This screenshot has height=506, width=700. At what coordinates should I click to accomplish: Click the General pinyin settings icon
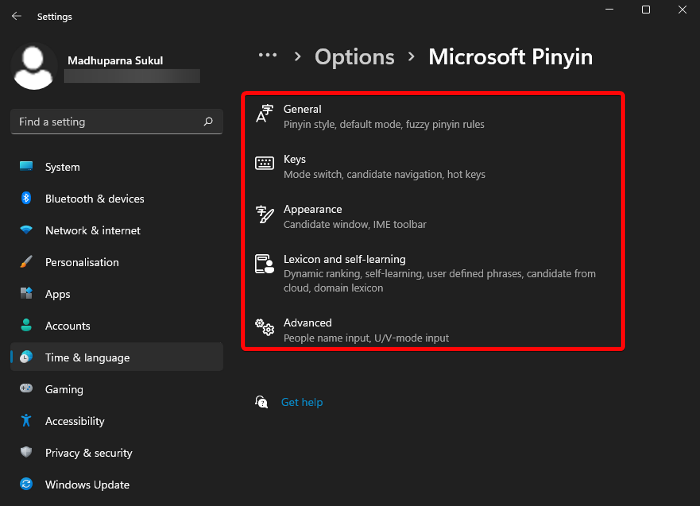point(264,115)
